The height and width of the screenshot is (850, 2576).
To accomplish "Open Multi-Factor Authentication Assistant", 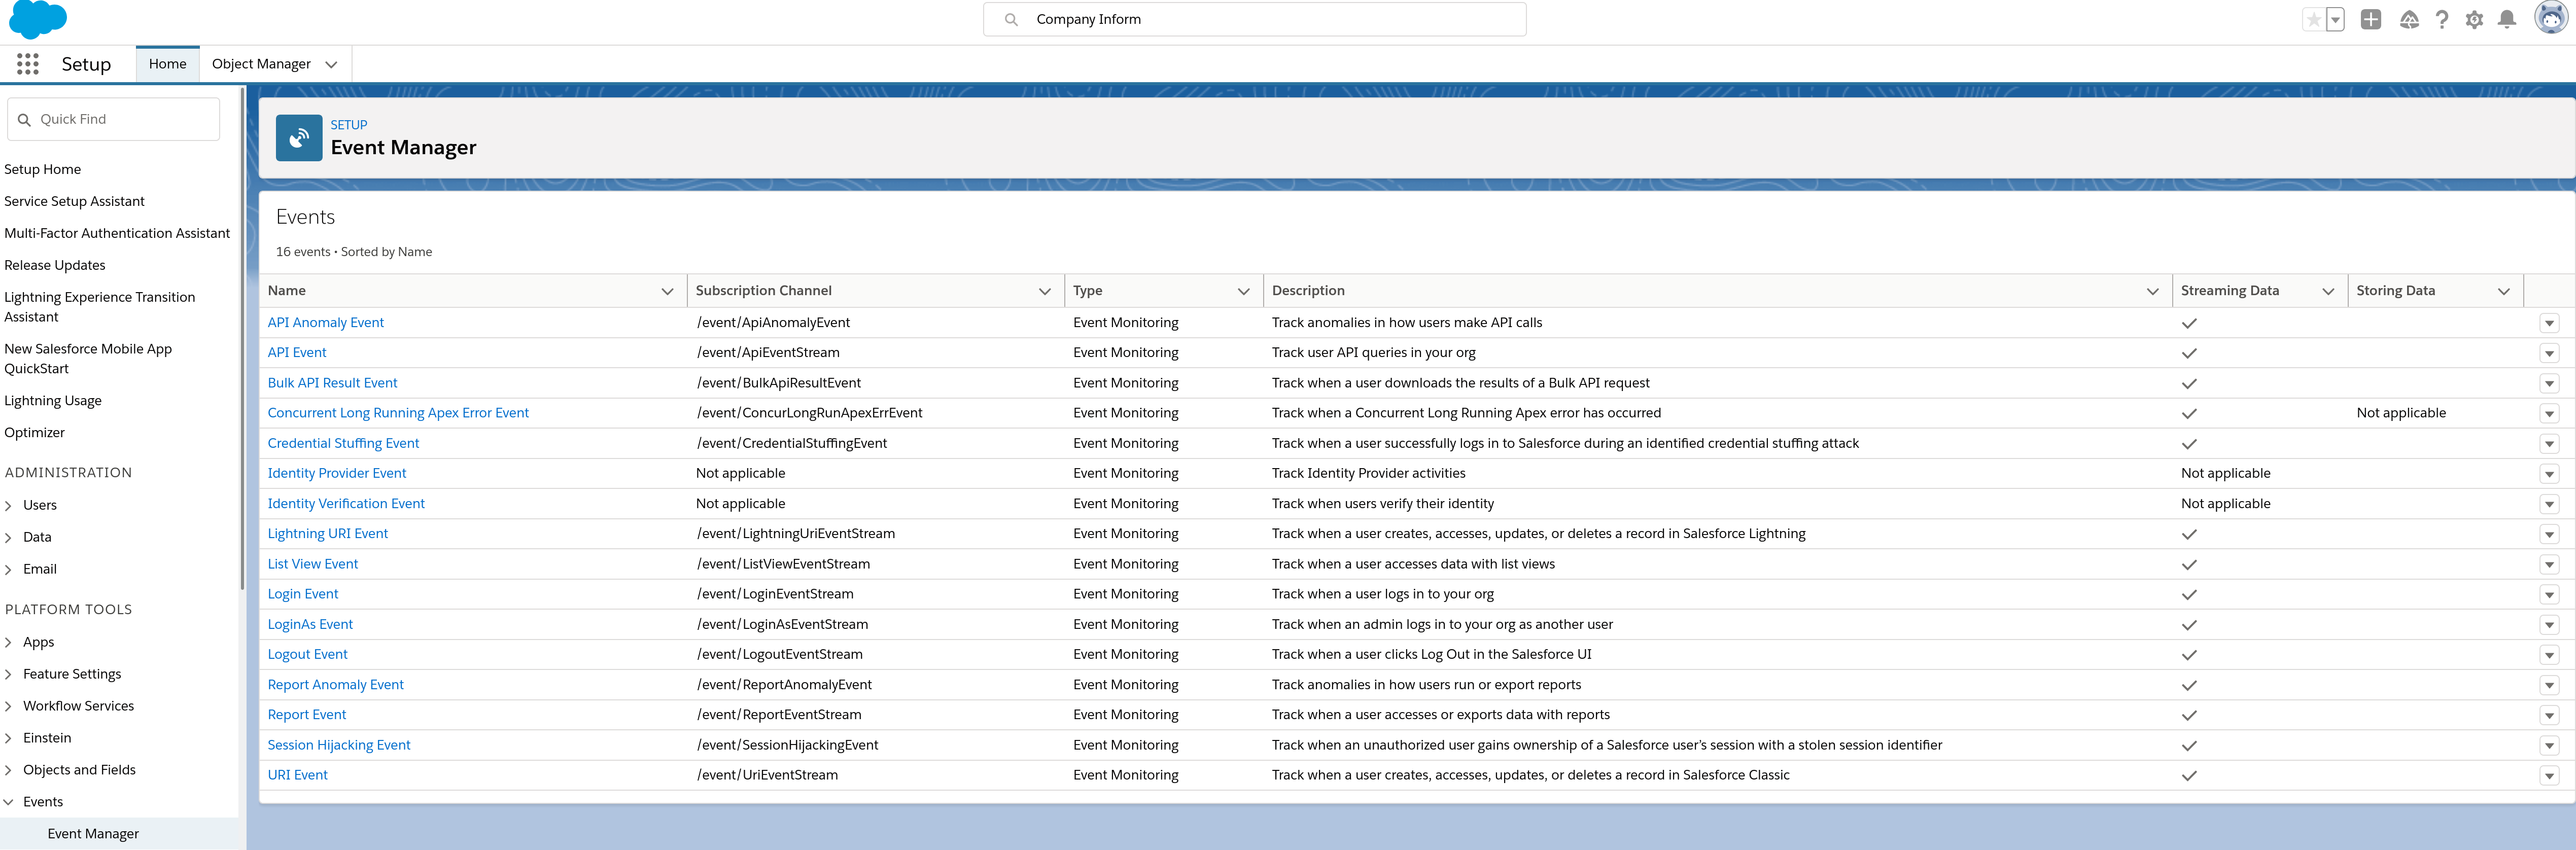I will 117,233.
